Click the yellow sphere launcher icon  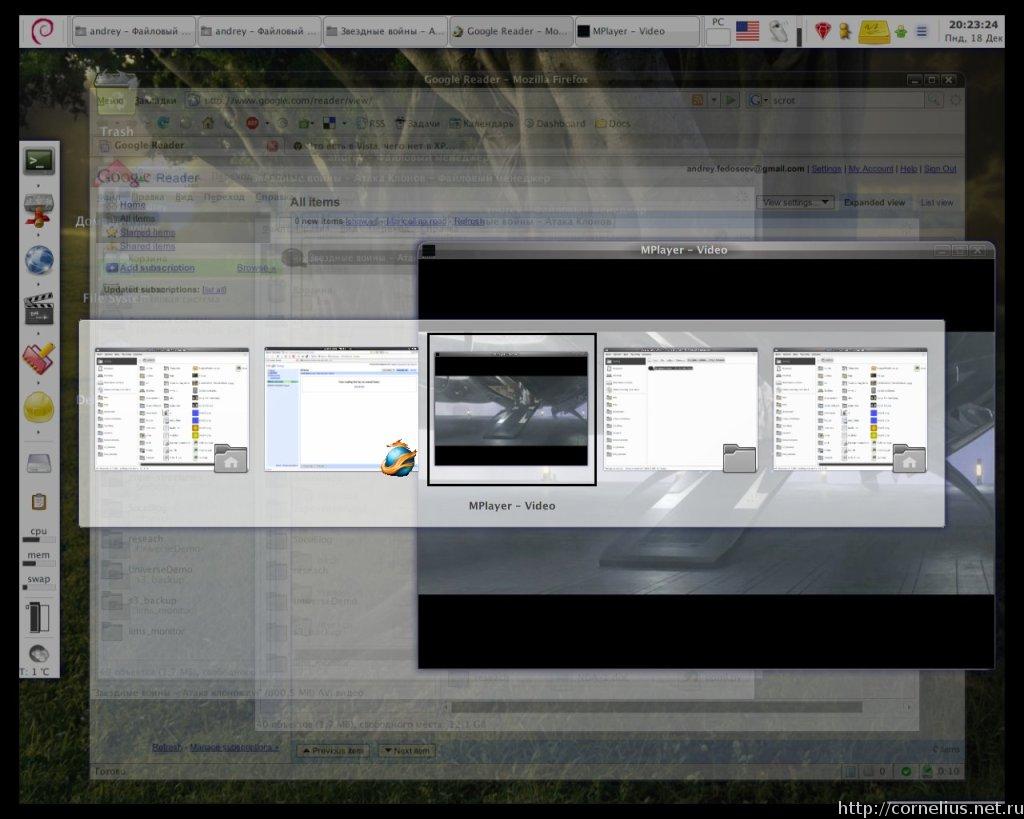(x=39, y=408)
